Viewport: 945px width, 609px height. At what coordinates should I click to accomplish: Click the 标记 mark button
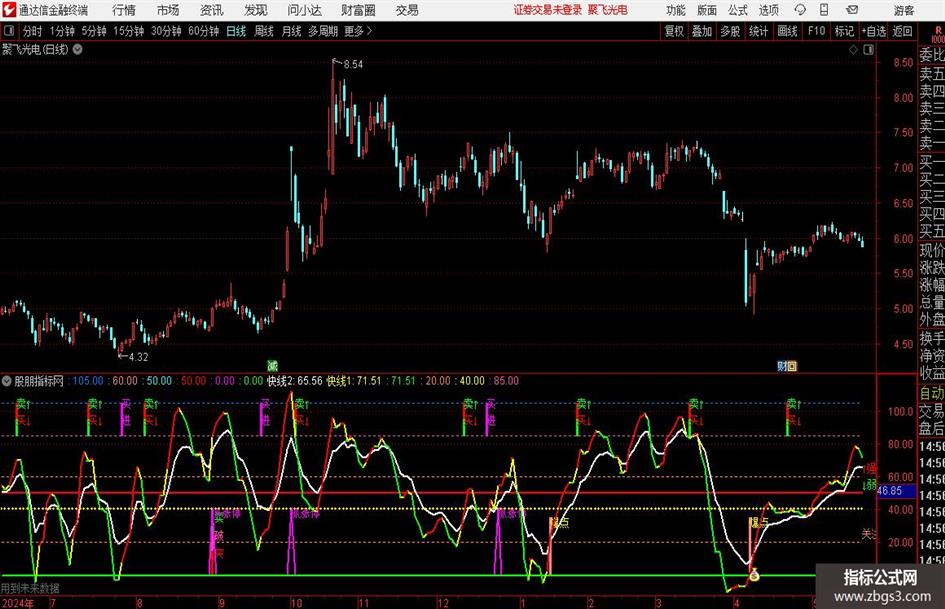pyautogui.click(x=844, y=31)
